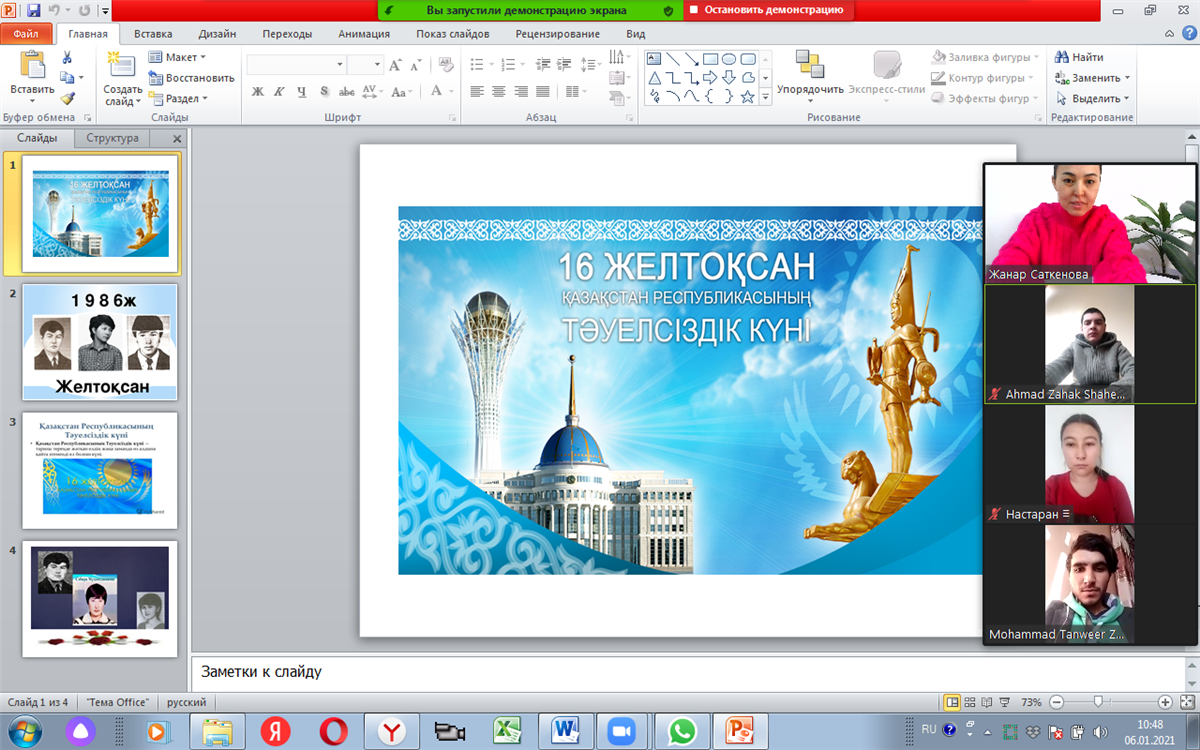Viewport: 1200px width, 750px height.
Task: Toggle Italic (К) formatting
Action: (x=279, y=92)
